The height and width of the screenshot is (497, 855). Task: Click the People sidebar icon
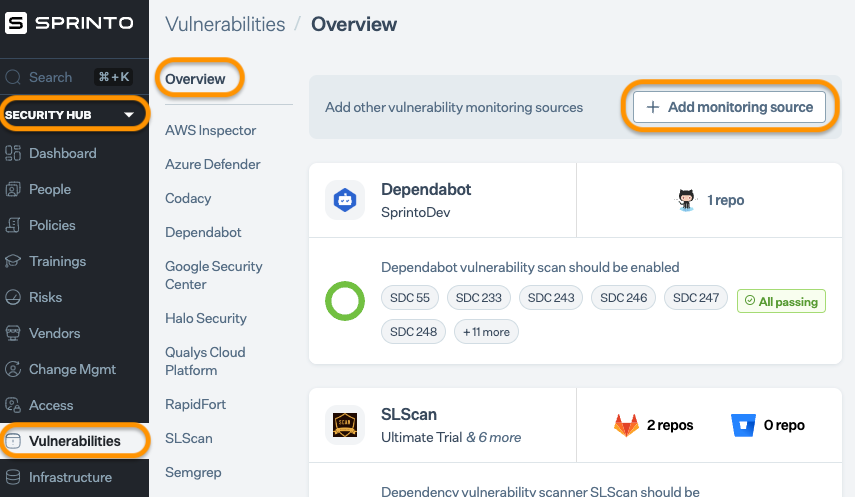pyautogui.click(x=13, y=189)
